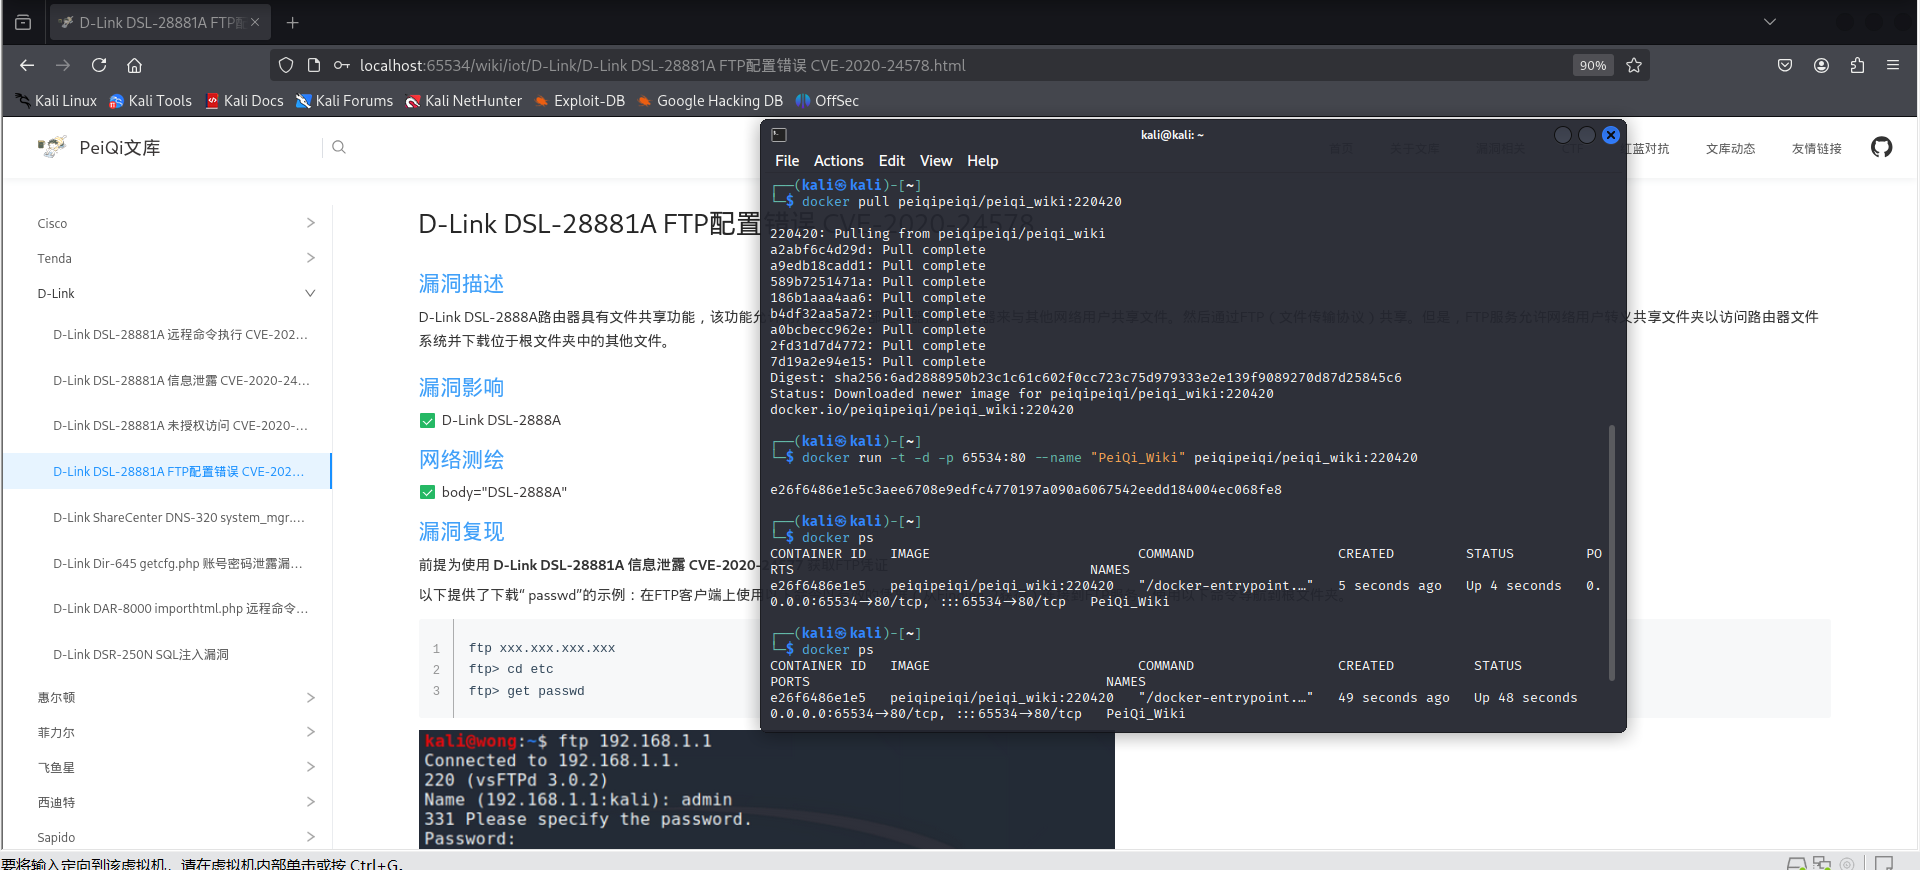Close the D-Link DSL-28881A browser tab

tap(254, 22)
